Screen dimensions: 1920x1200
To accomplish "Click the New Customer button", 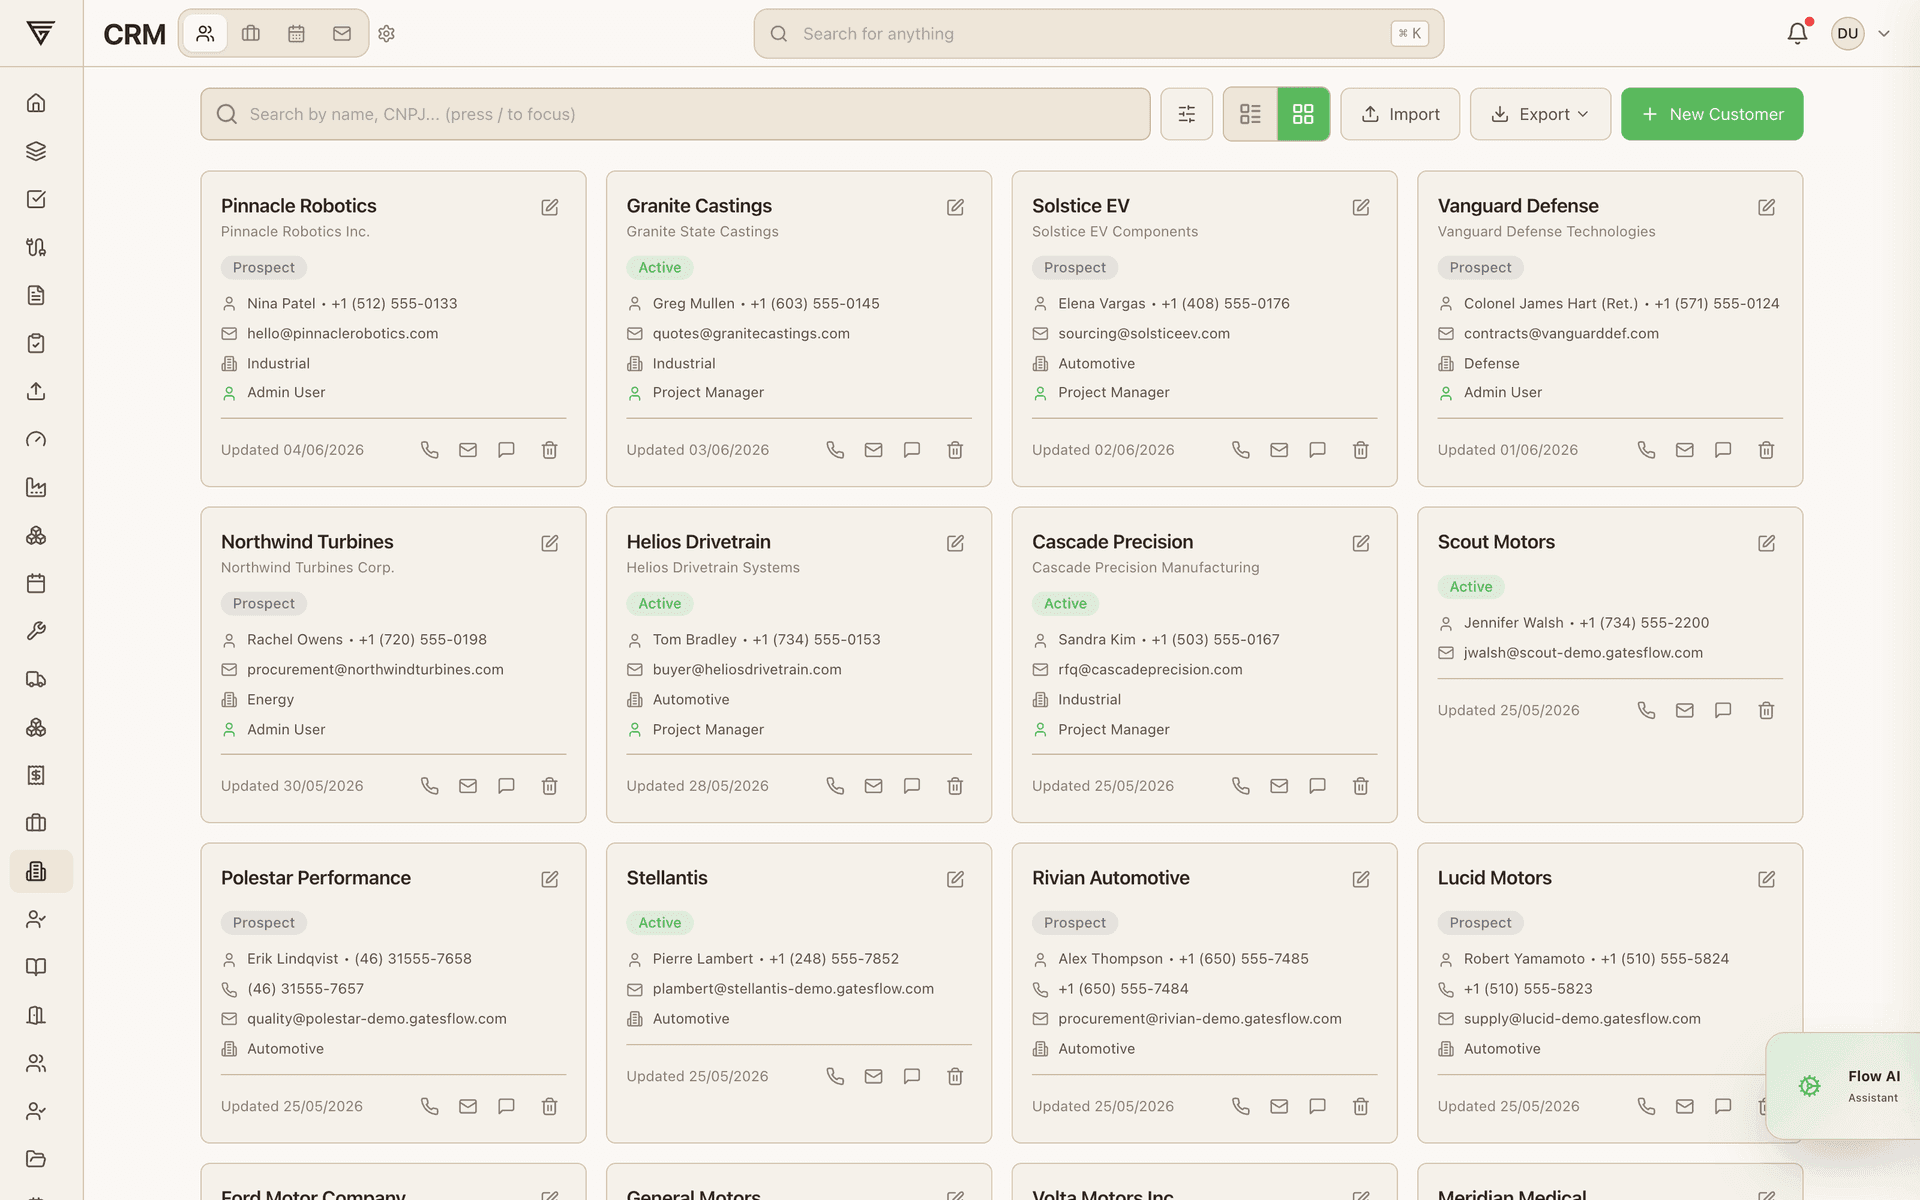I will (1712, 114).
